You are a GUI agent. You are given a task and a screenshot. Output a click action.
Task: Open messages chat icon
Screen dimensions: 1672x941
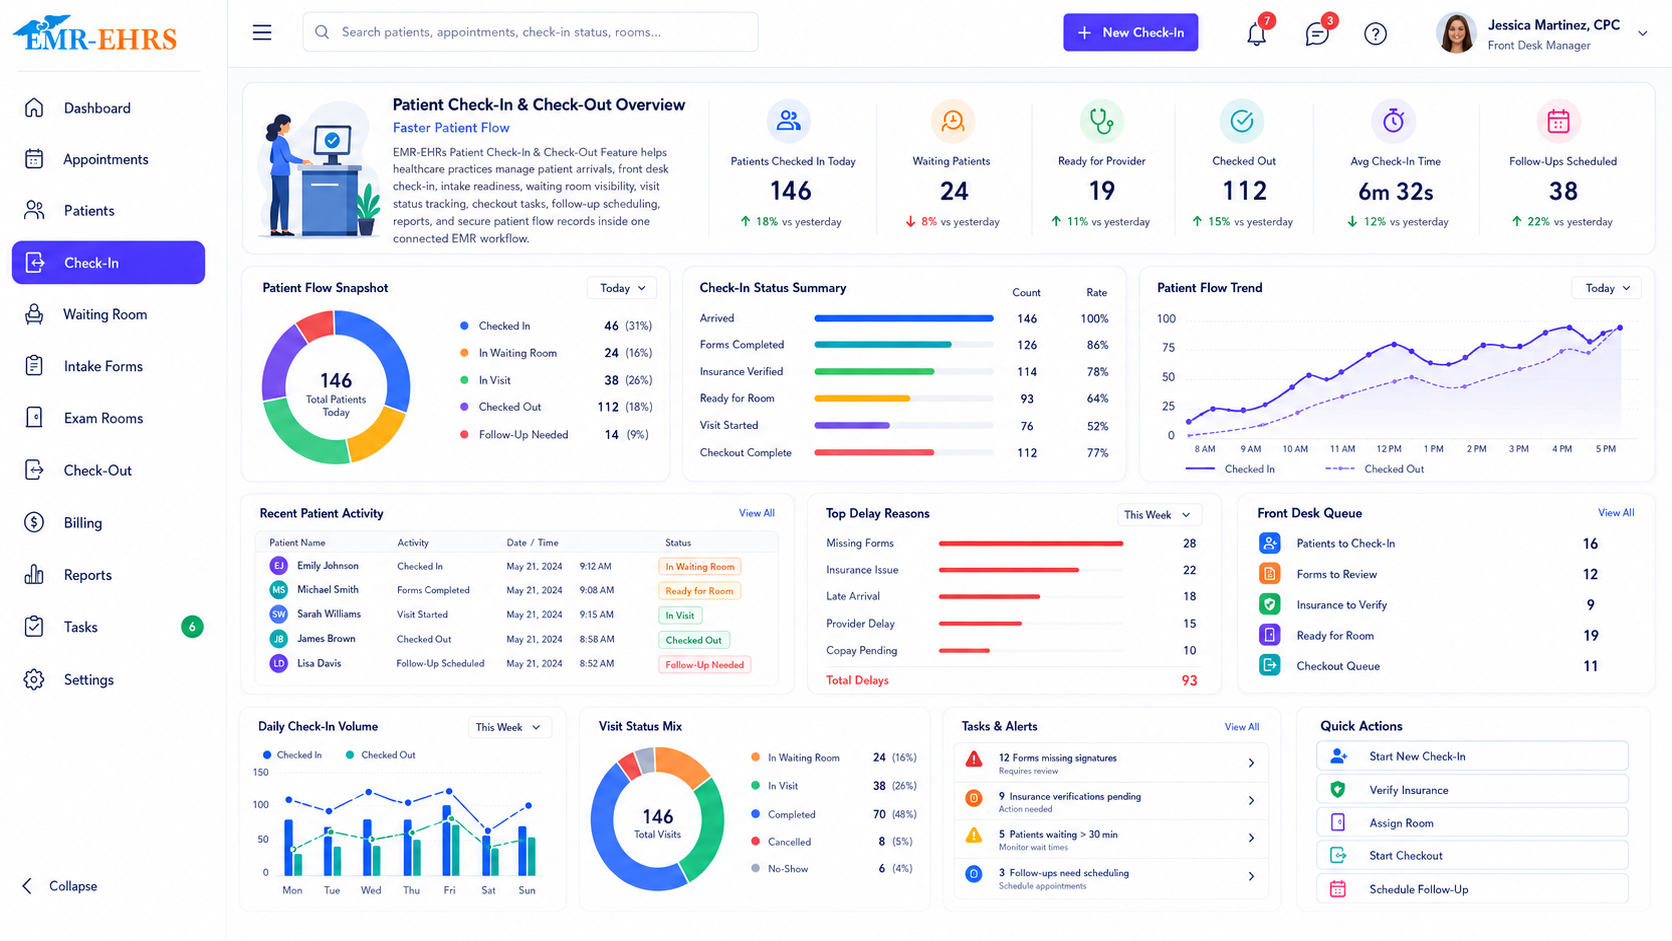(1317, 34)
